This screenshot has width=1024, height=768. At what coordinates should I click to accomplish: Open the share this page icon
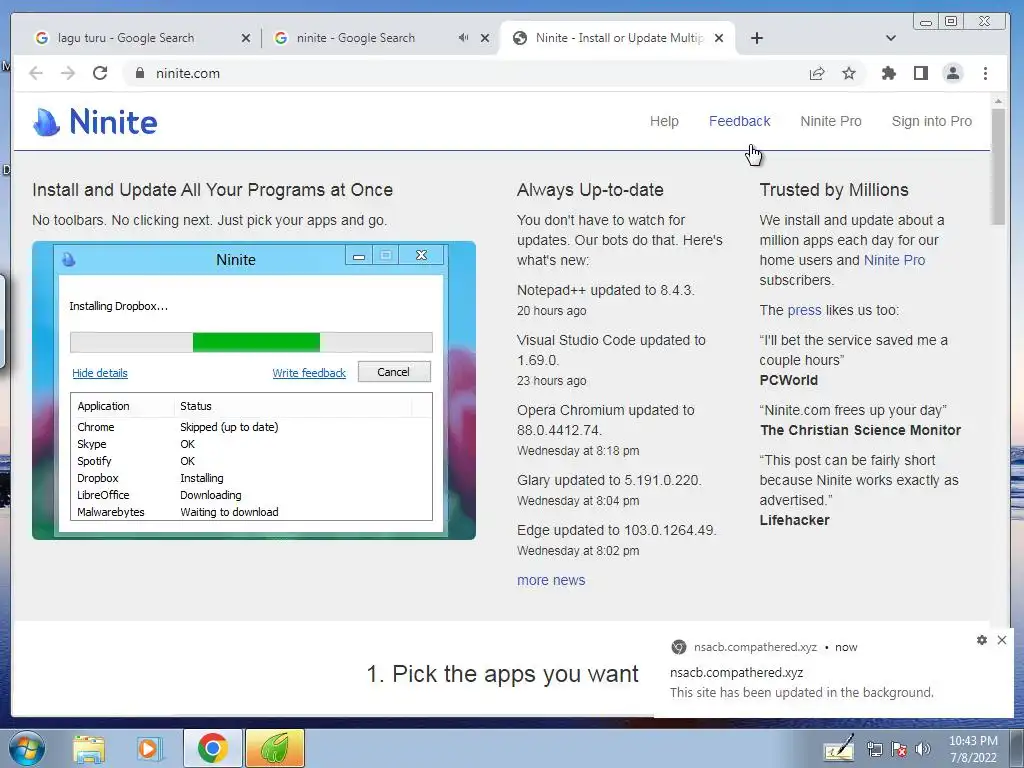point(817,73)
